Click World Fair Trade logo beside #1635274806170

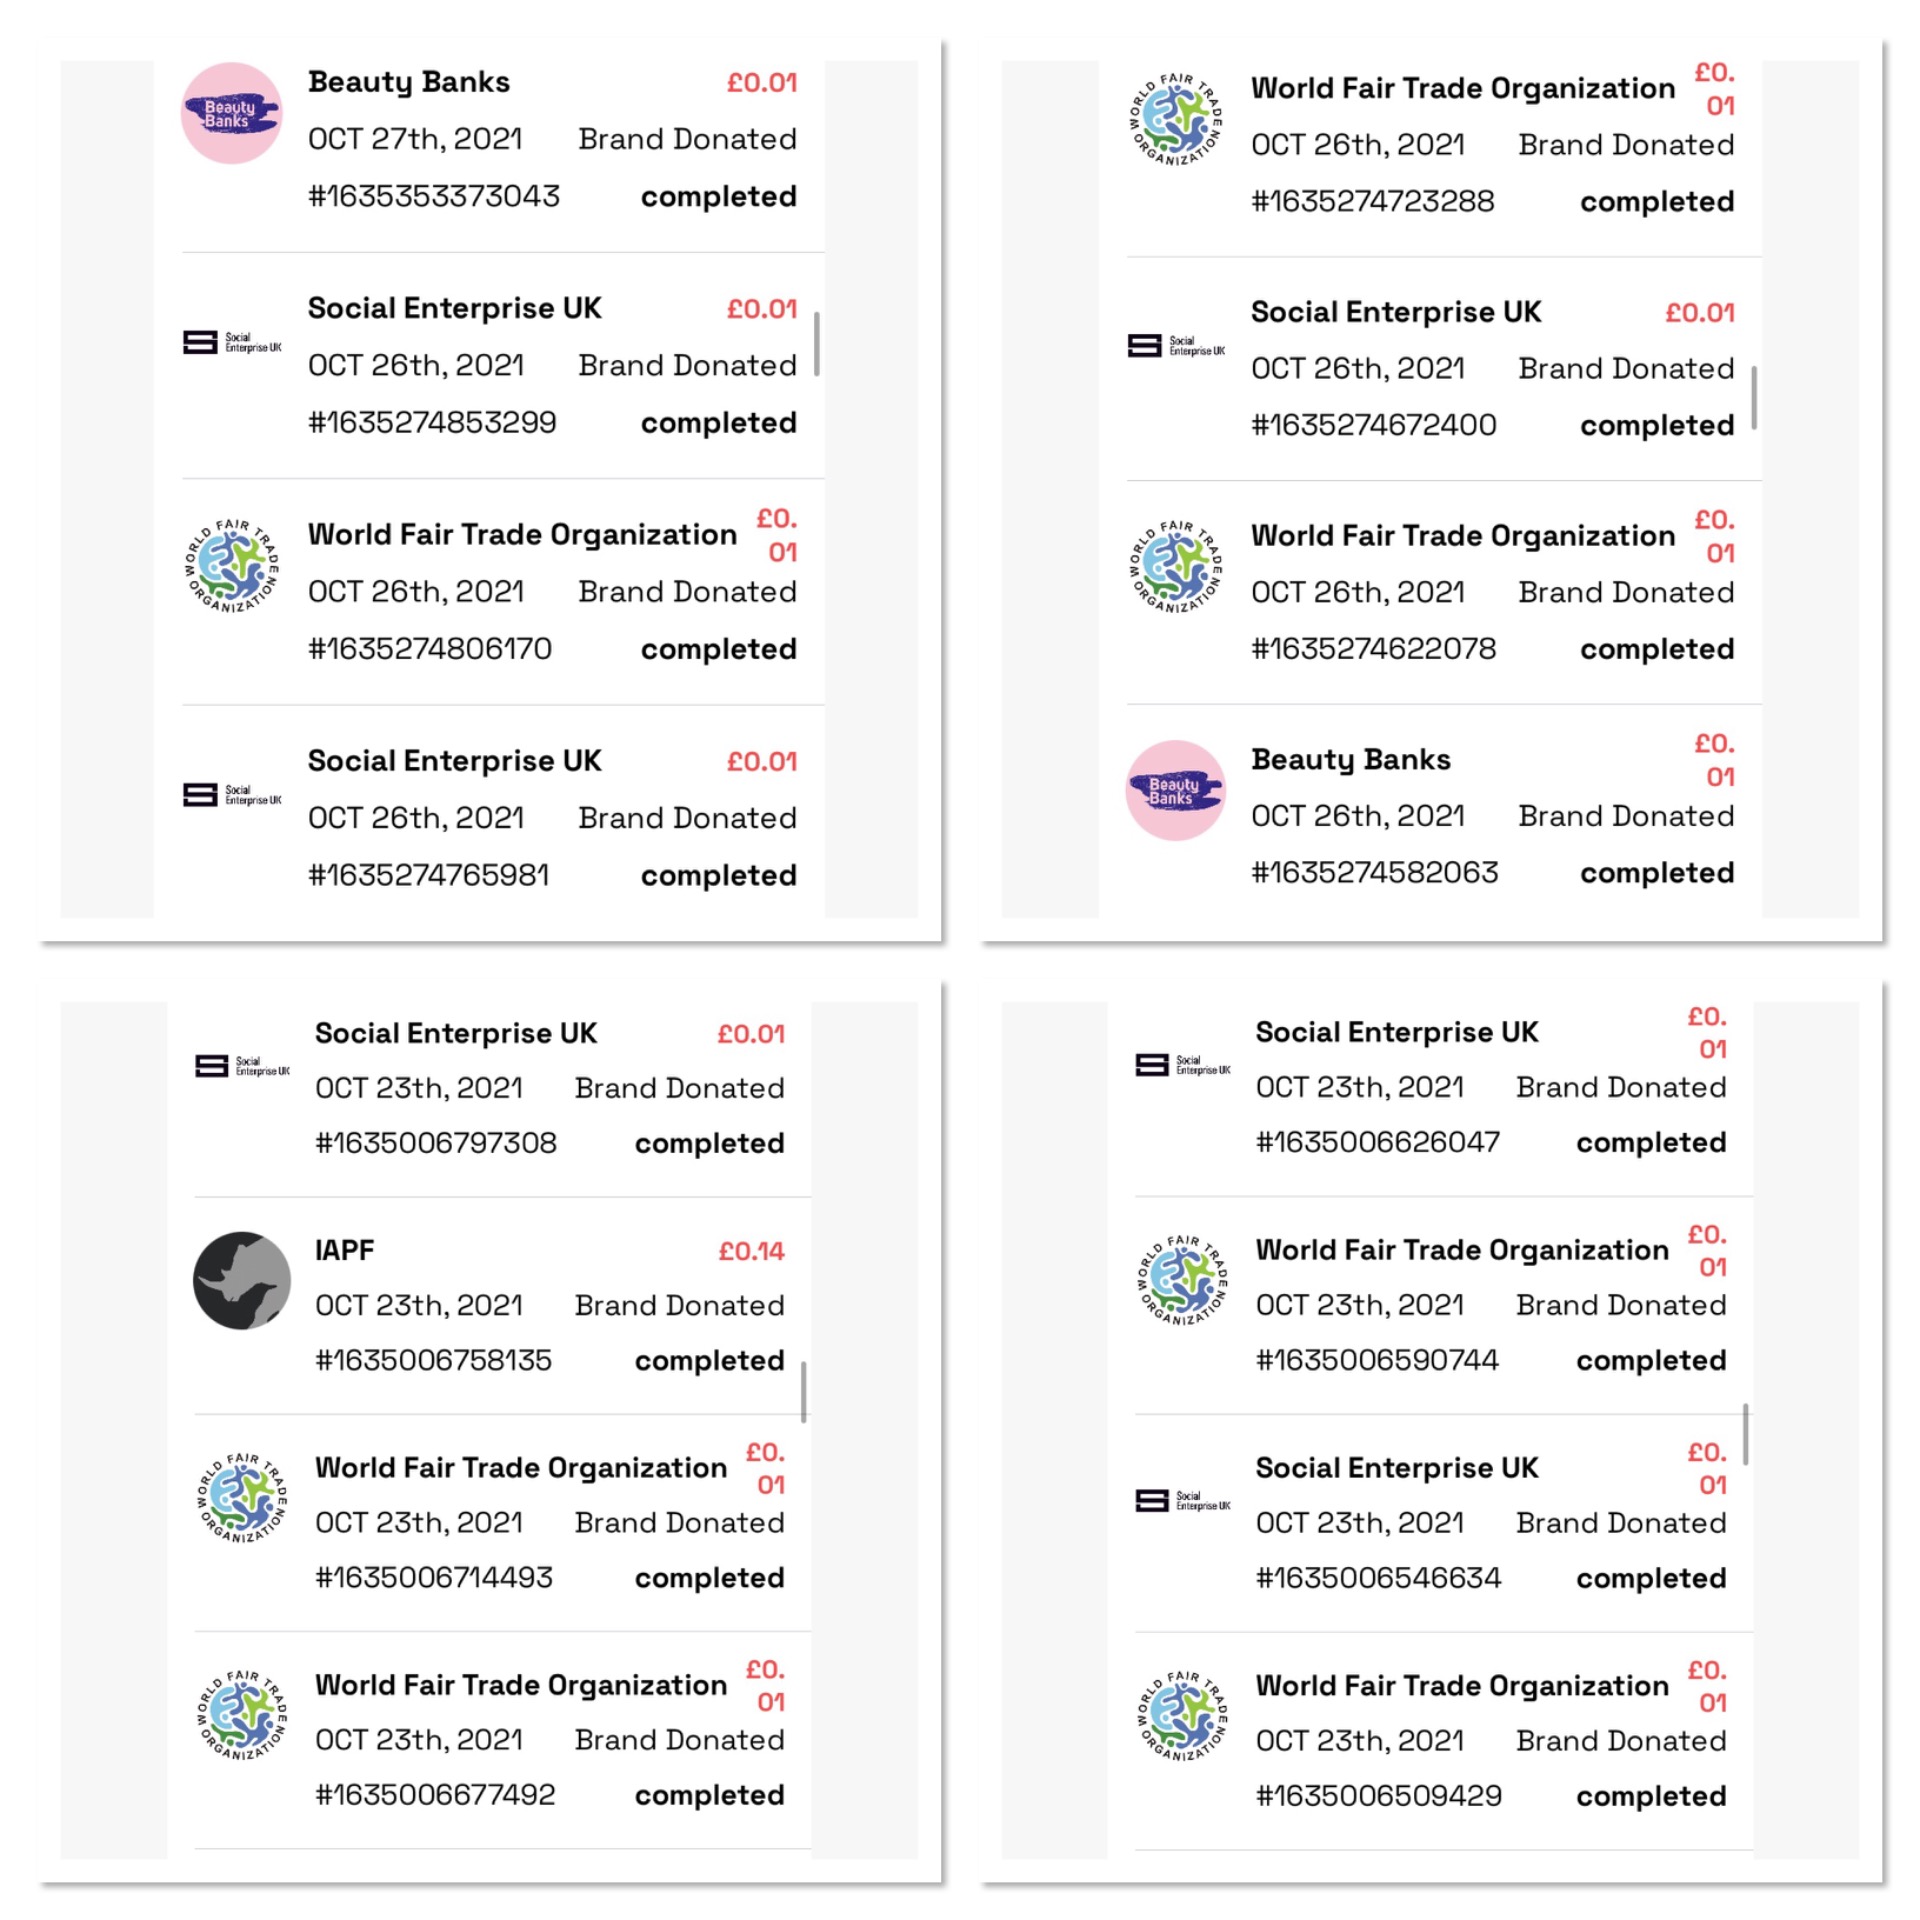click(232, 566)
